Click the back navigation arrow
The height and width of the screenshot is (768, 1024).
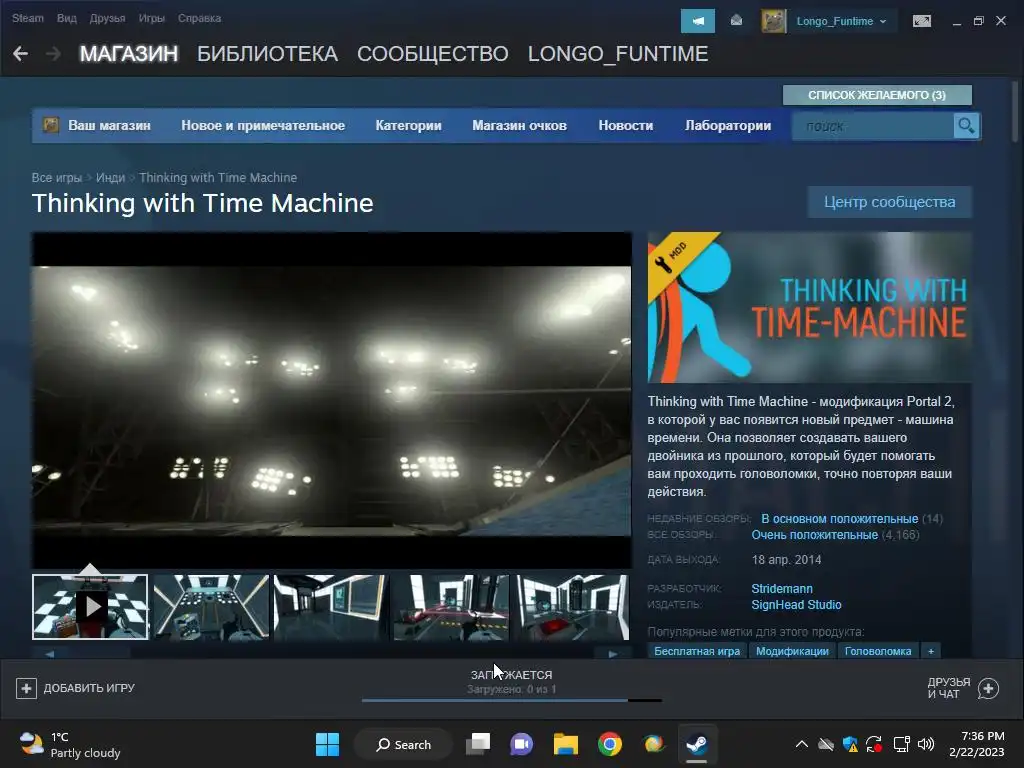pyautogui.click(x=20, y=54)
